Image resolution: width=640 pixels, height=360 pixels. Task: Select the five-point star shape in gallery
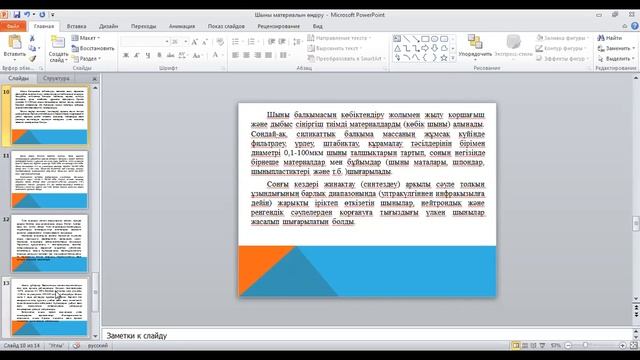(444, 58)
